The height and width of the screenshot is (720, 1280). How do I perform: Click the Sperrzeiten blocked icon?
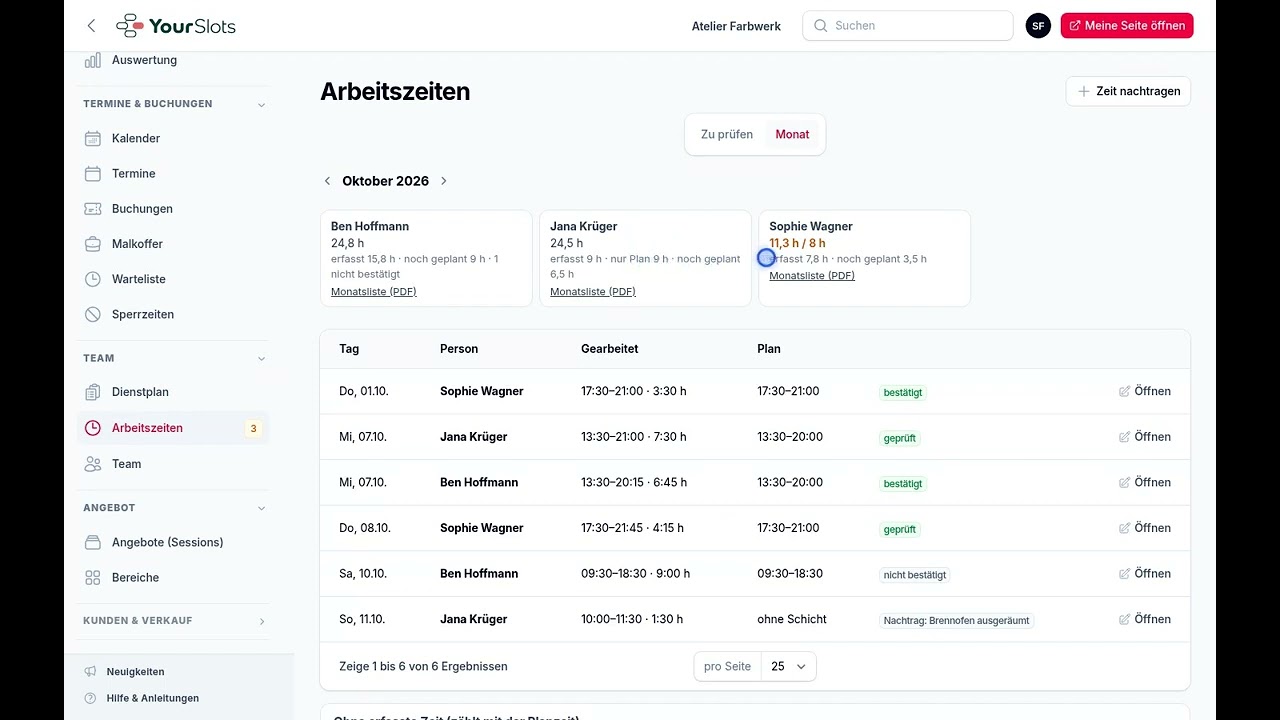pyautogui.click(x=93, y=314)
